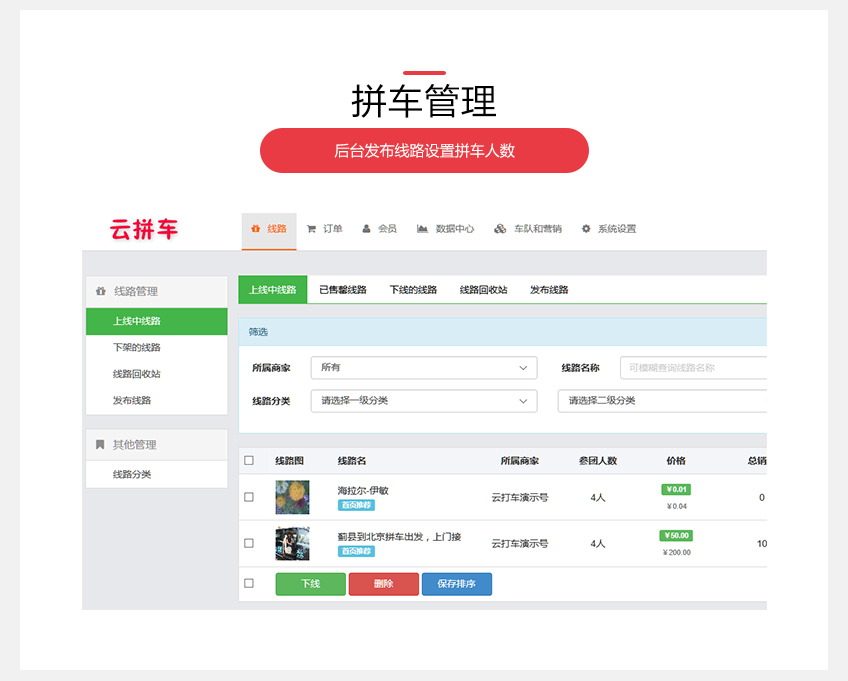Click the 系统设置 gear icon
The width and height of the screenshot is (848, 681).
pos(586,229)
